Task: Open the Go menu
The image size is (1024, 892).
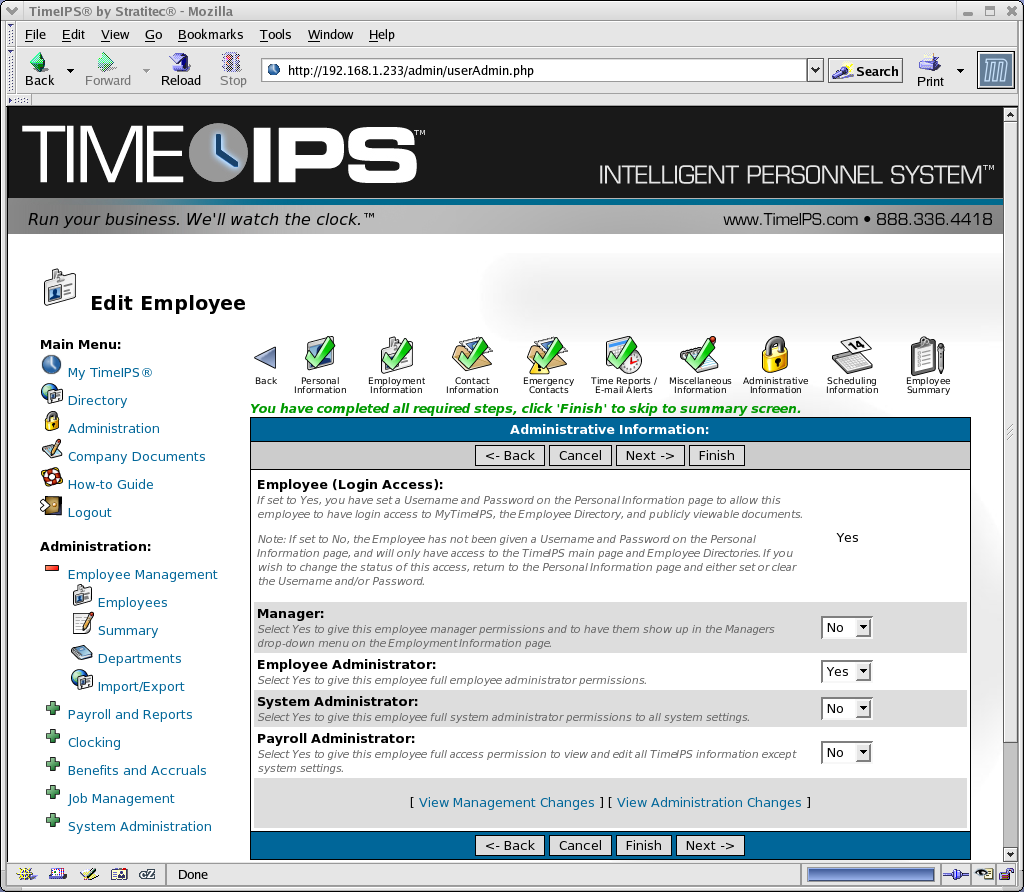Action: click(153, 35)
